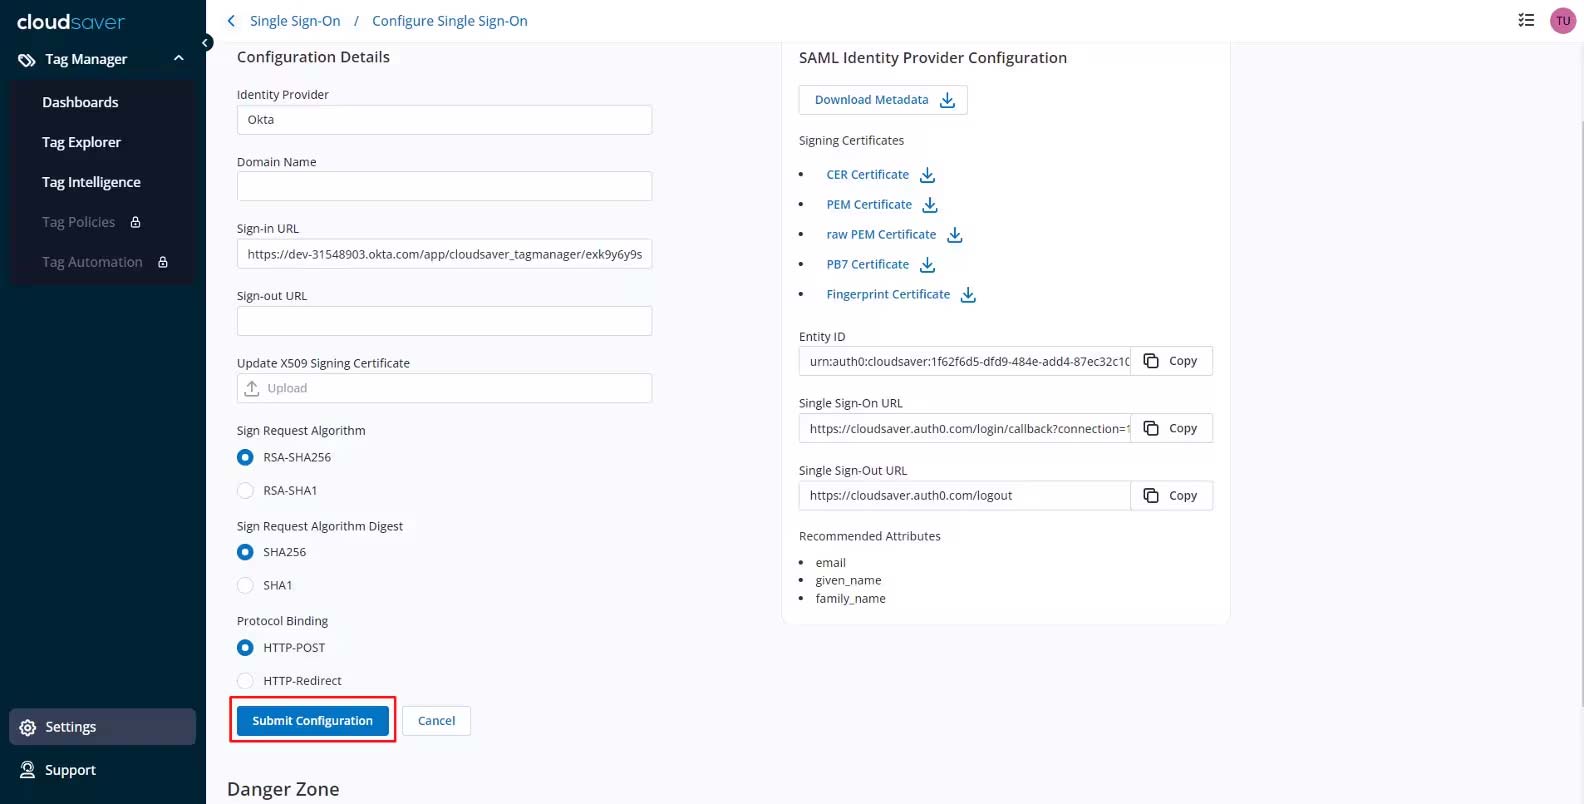
Task: Open the checklist icon in top bar
Action: (x=1526, y=20)
